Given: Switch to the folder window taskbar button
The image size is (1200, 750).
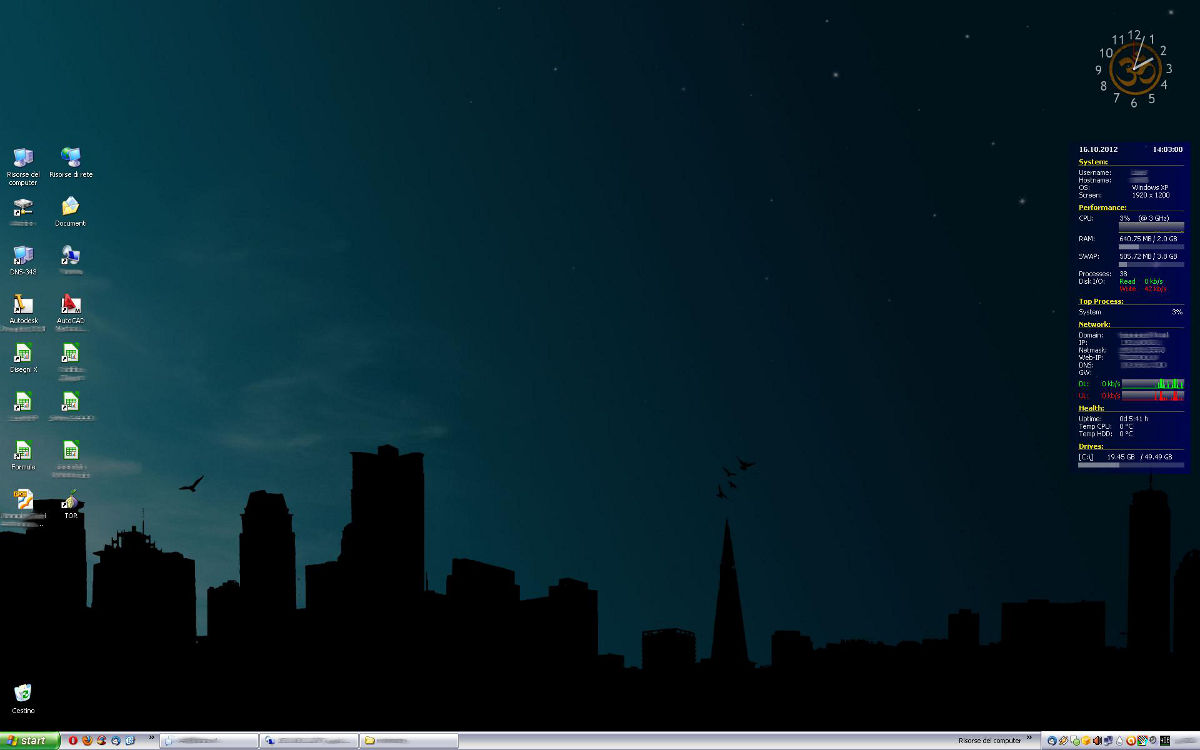Looking at the screenshot, I should (408, 741).
